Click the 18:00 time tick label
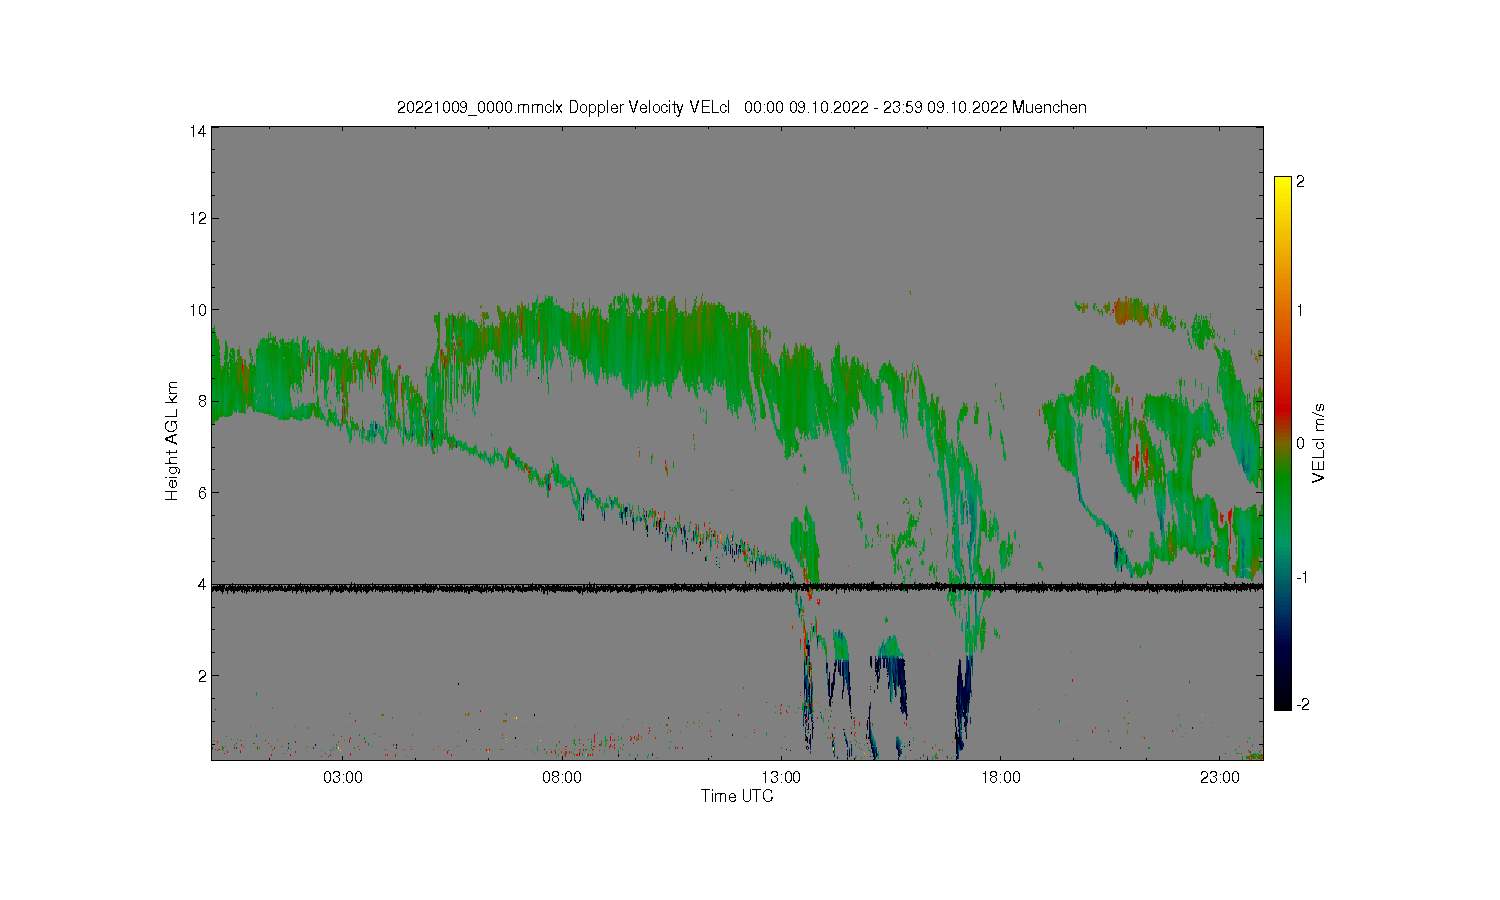The height and width of the screenshot is (900, 1500). tap(1000, 777)
